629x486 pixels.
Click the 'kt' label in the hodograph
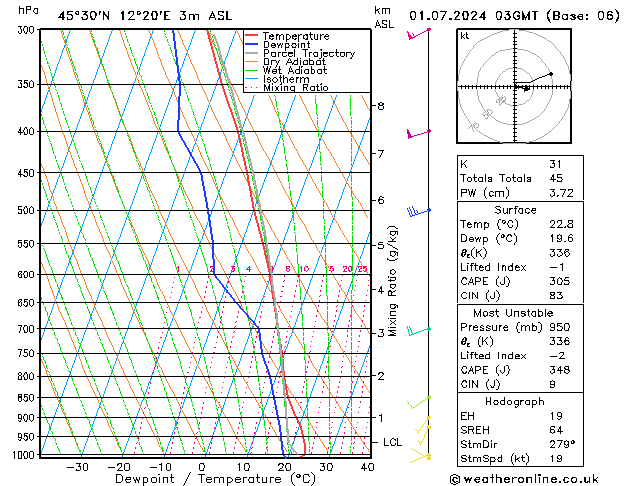465,36
